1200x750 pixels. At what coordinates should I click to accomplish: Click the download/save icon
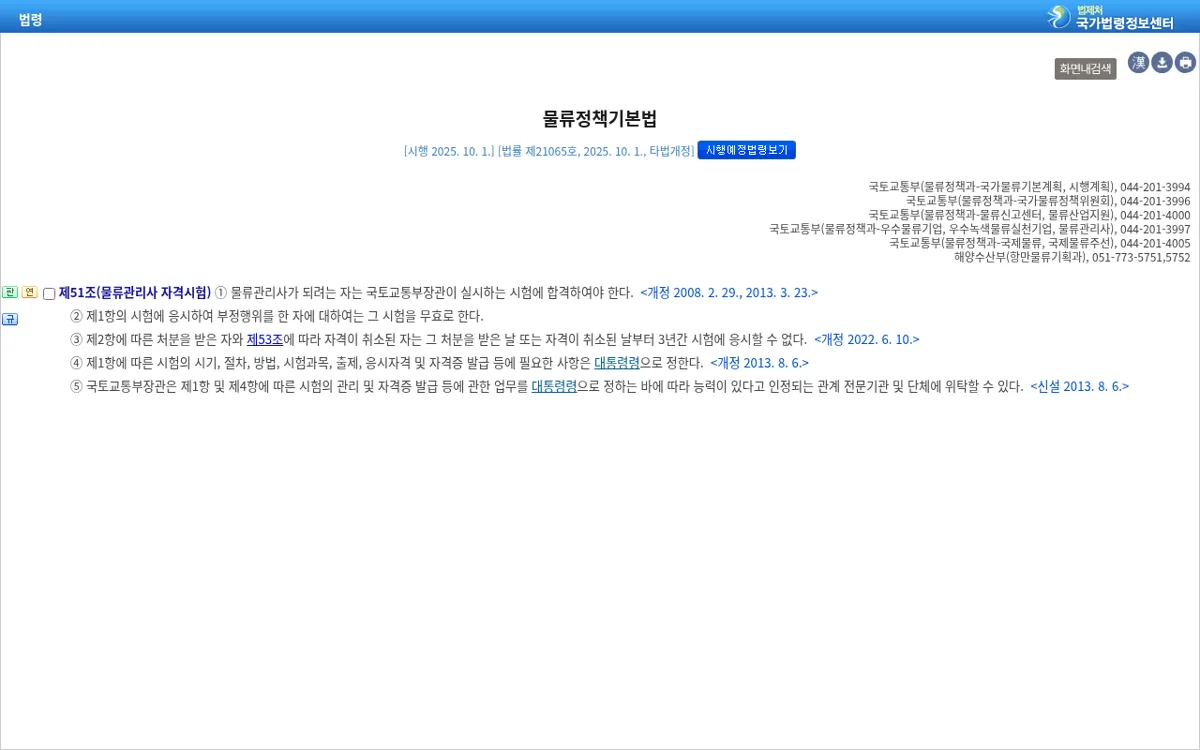point(1162,63)
